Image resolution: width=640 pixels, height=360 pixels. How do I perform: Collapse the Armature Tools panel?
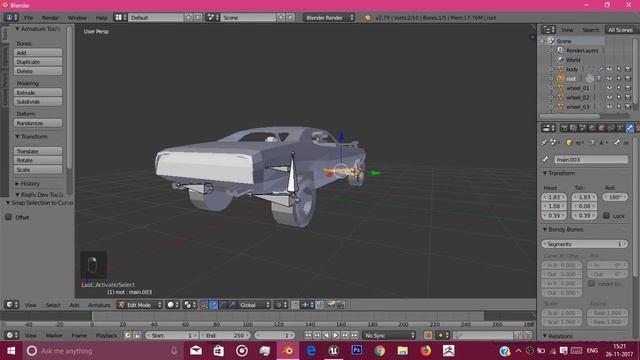[18, 29]
